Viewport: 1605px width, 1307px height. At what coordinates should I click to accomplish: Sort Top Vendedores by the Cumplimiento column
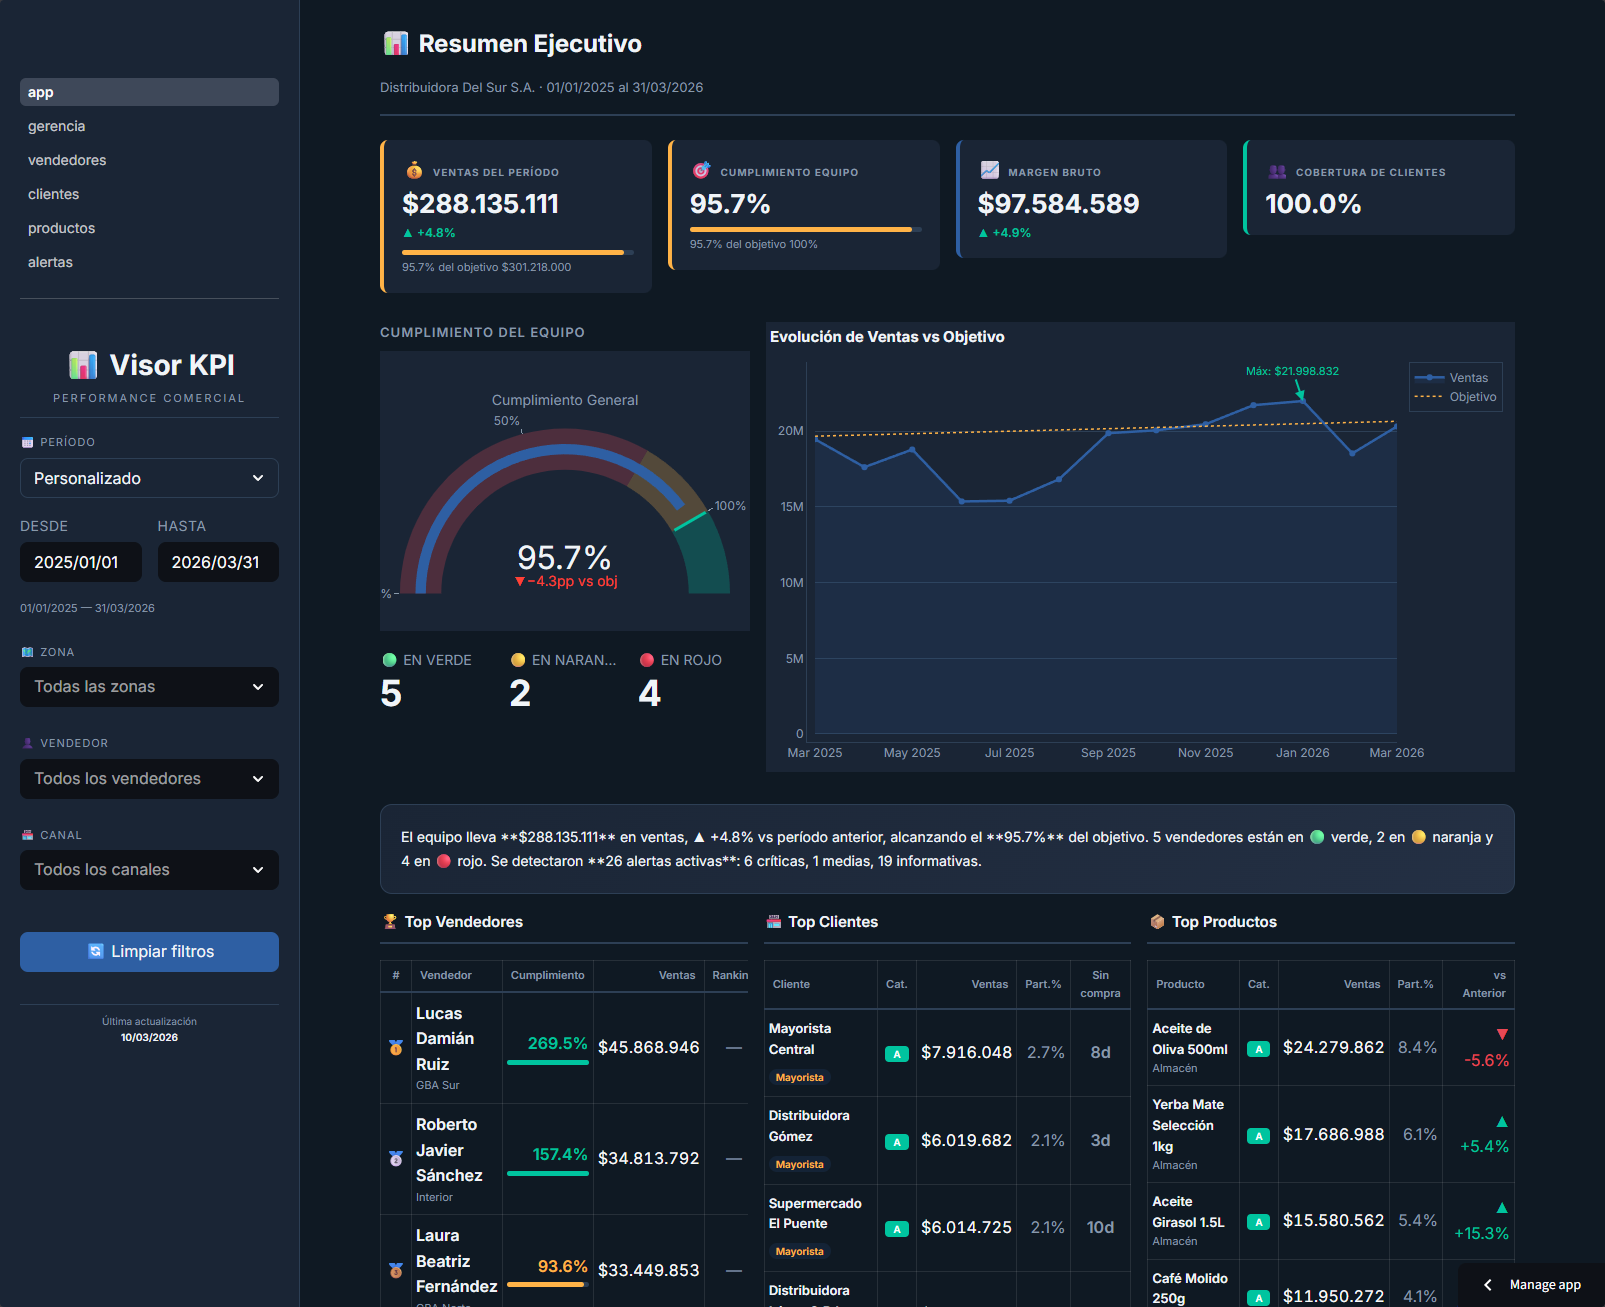pyautogui.click(x=547, y=975)
